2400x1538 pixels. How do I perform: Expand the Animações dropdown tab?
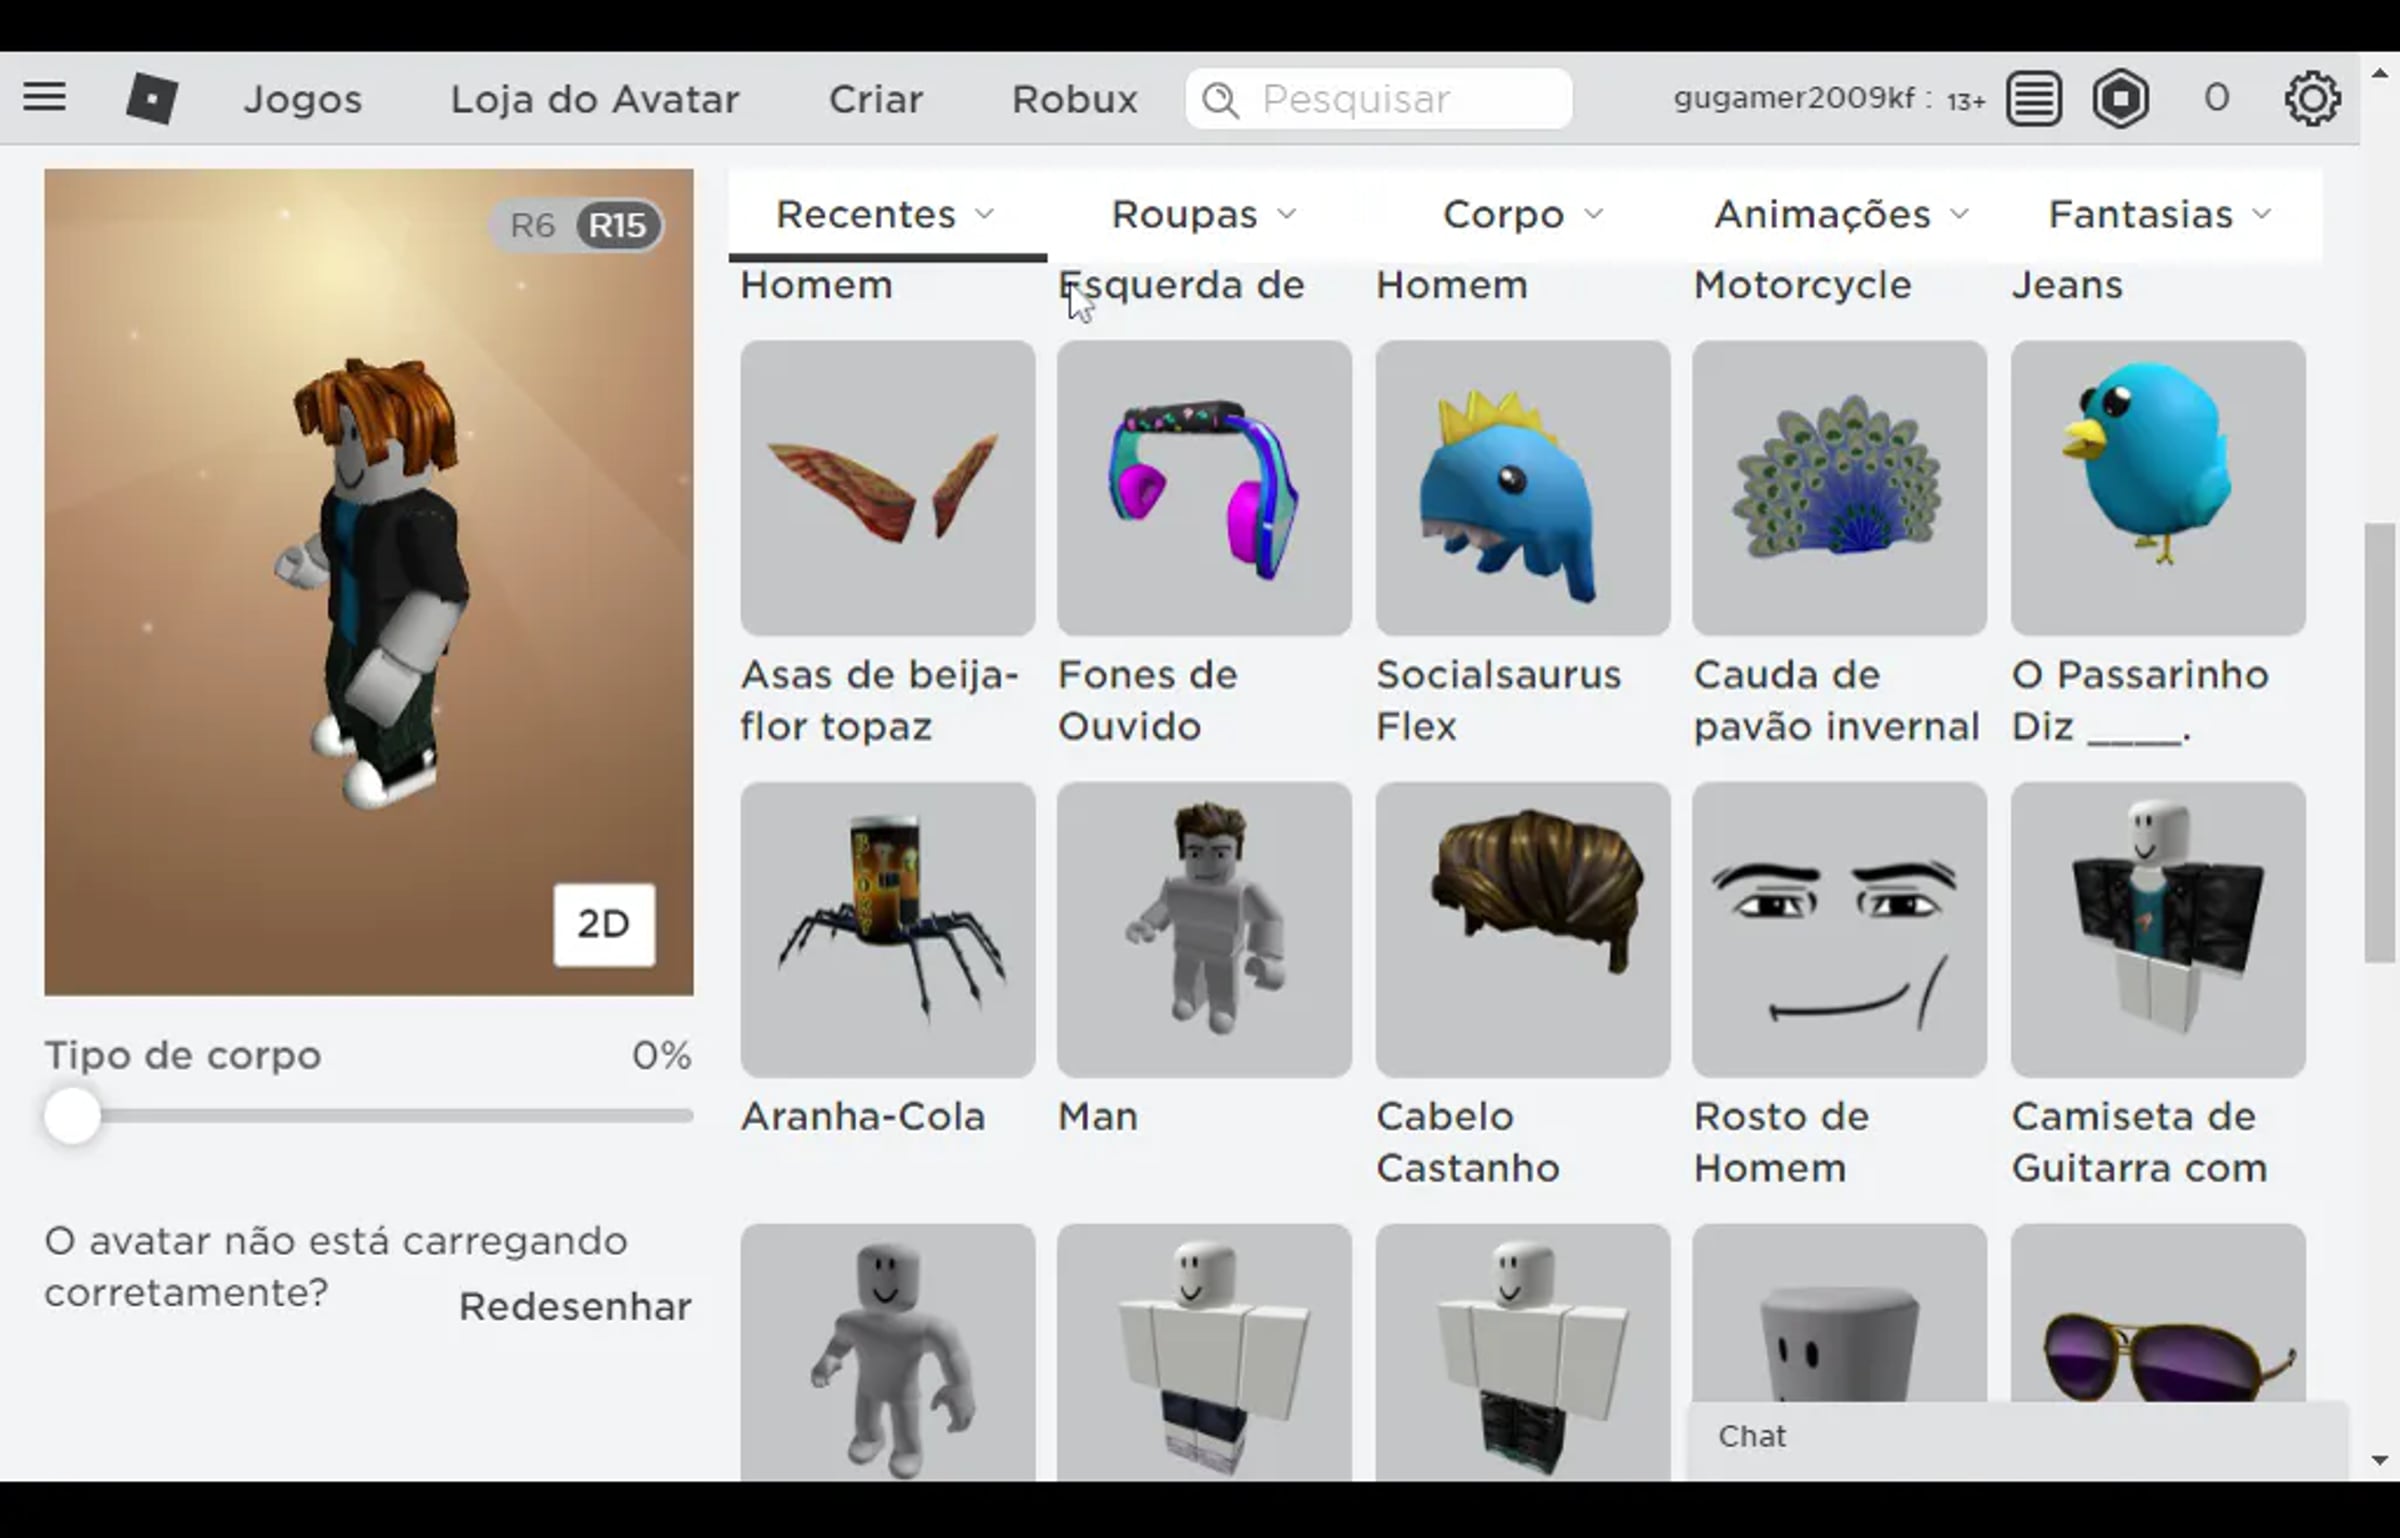[1842, 215]
